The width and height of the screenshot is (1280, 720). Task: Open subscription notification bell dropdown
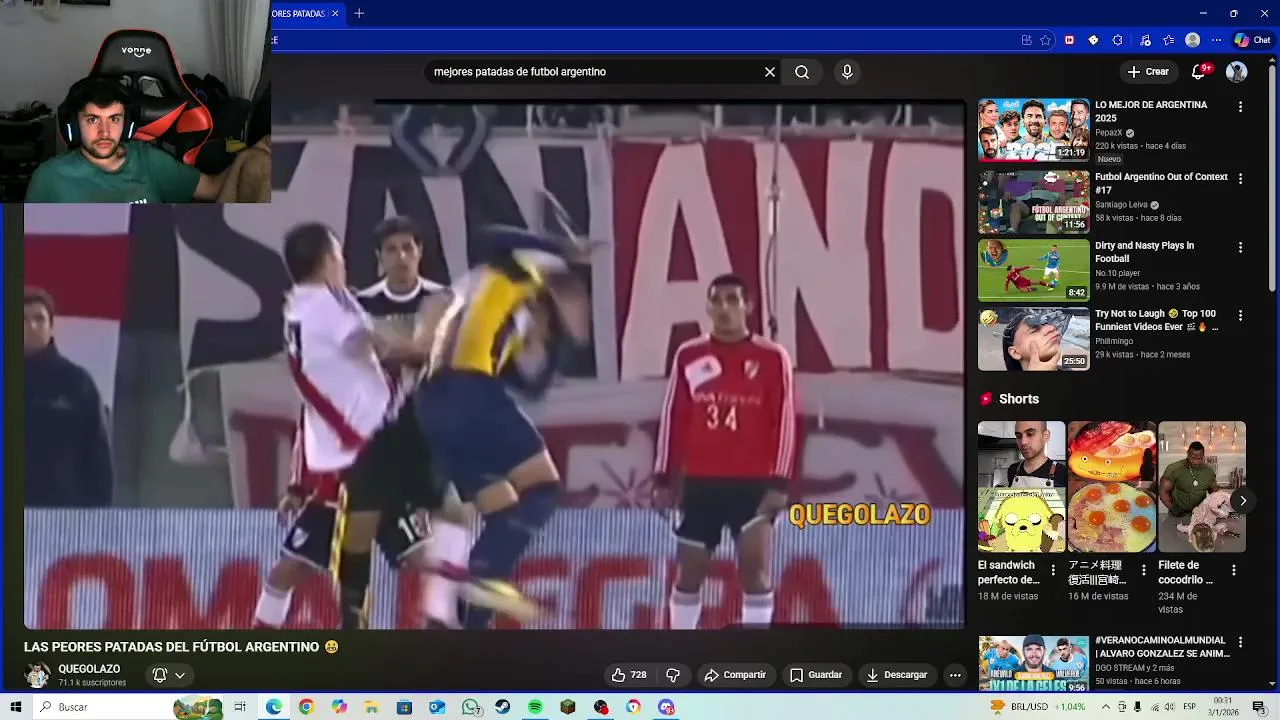pos(168,675)
